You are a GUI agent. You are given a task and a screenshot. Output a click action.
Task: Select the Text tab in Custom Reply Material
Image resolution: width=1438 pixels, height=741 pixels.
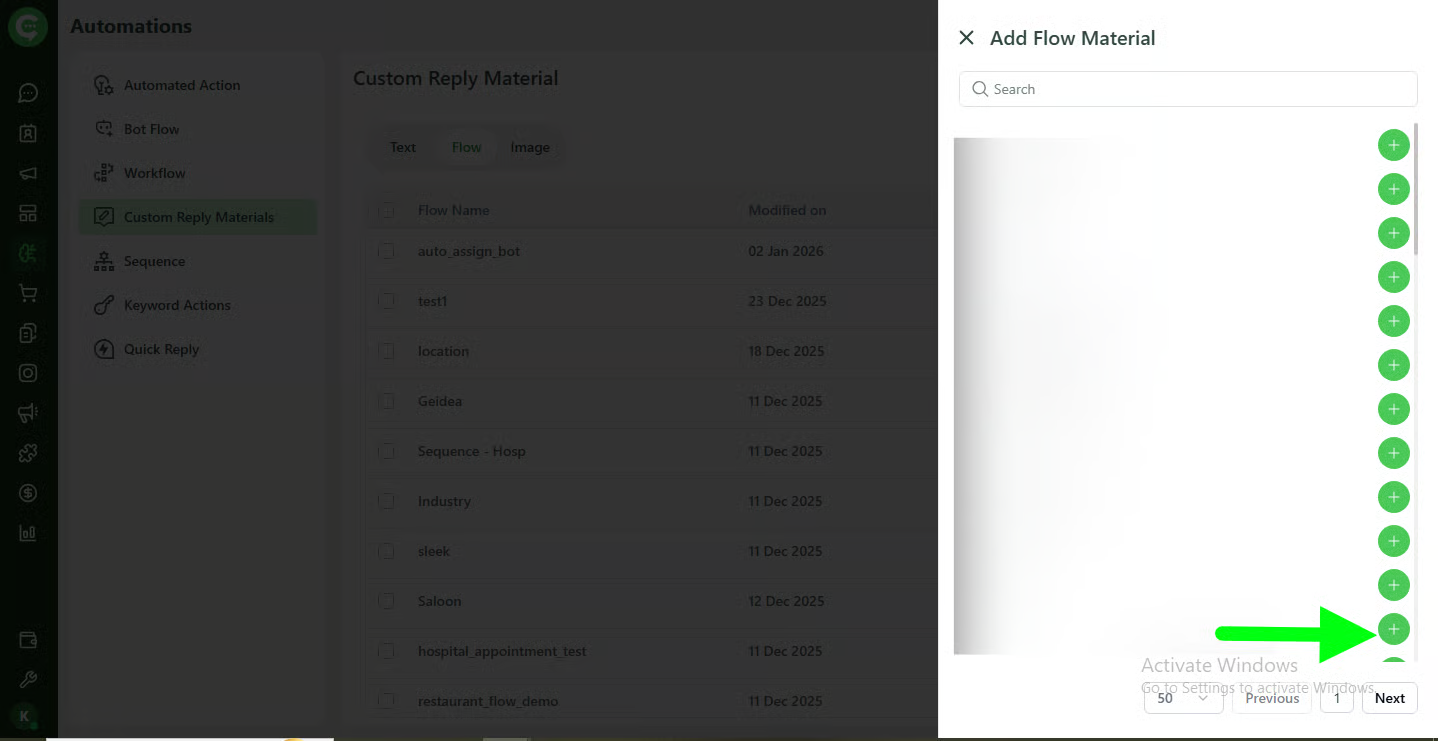(402, 147)
